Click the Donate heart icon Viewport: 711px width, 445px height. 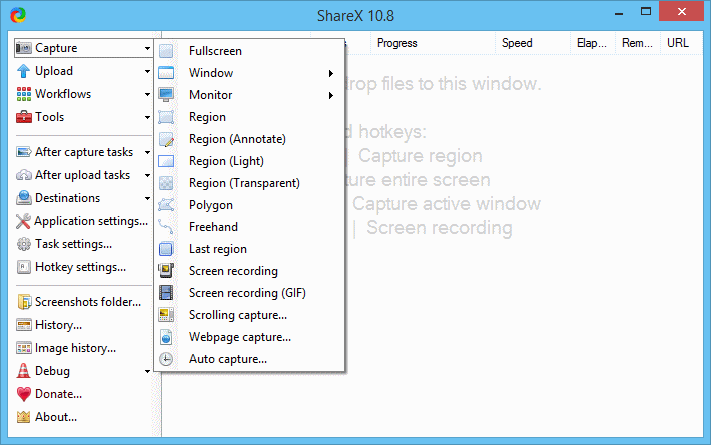pyautogui.click(x=24, y=394)
